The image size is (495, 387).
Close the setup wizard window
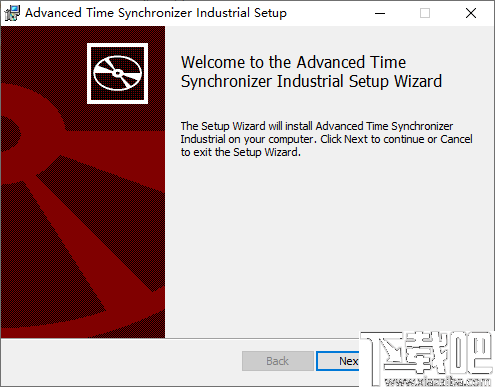(x=471, y=13)
